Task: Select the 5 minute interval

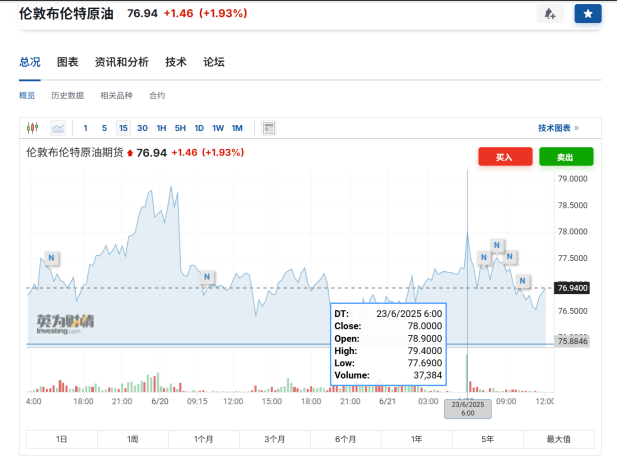Action: [104, 128]
